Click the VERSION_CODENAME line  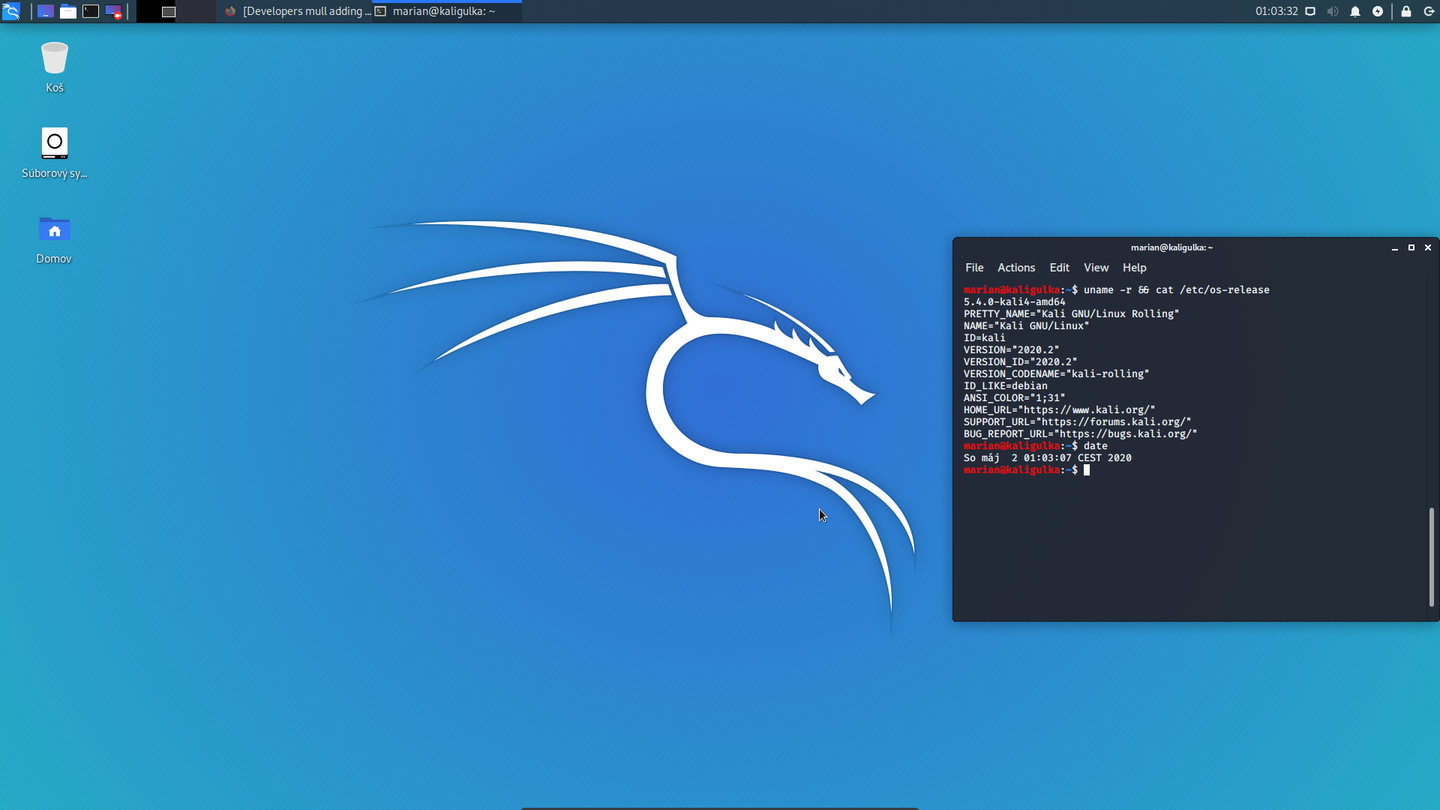point(1057,374)
